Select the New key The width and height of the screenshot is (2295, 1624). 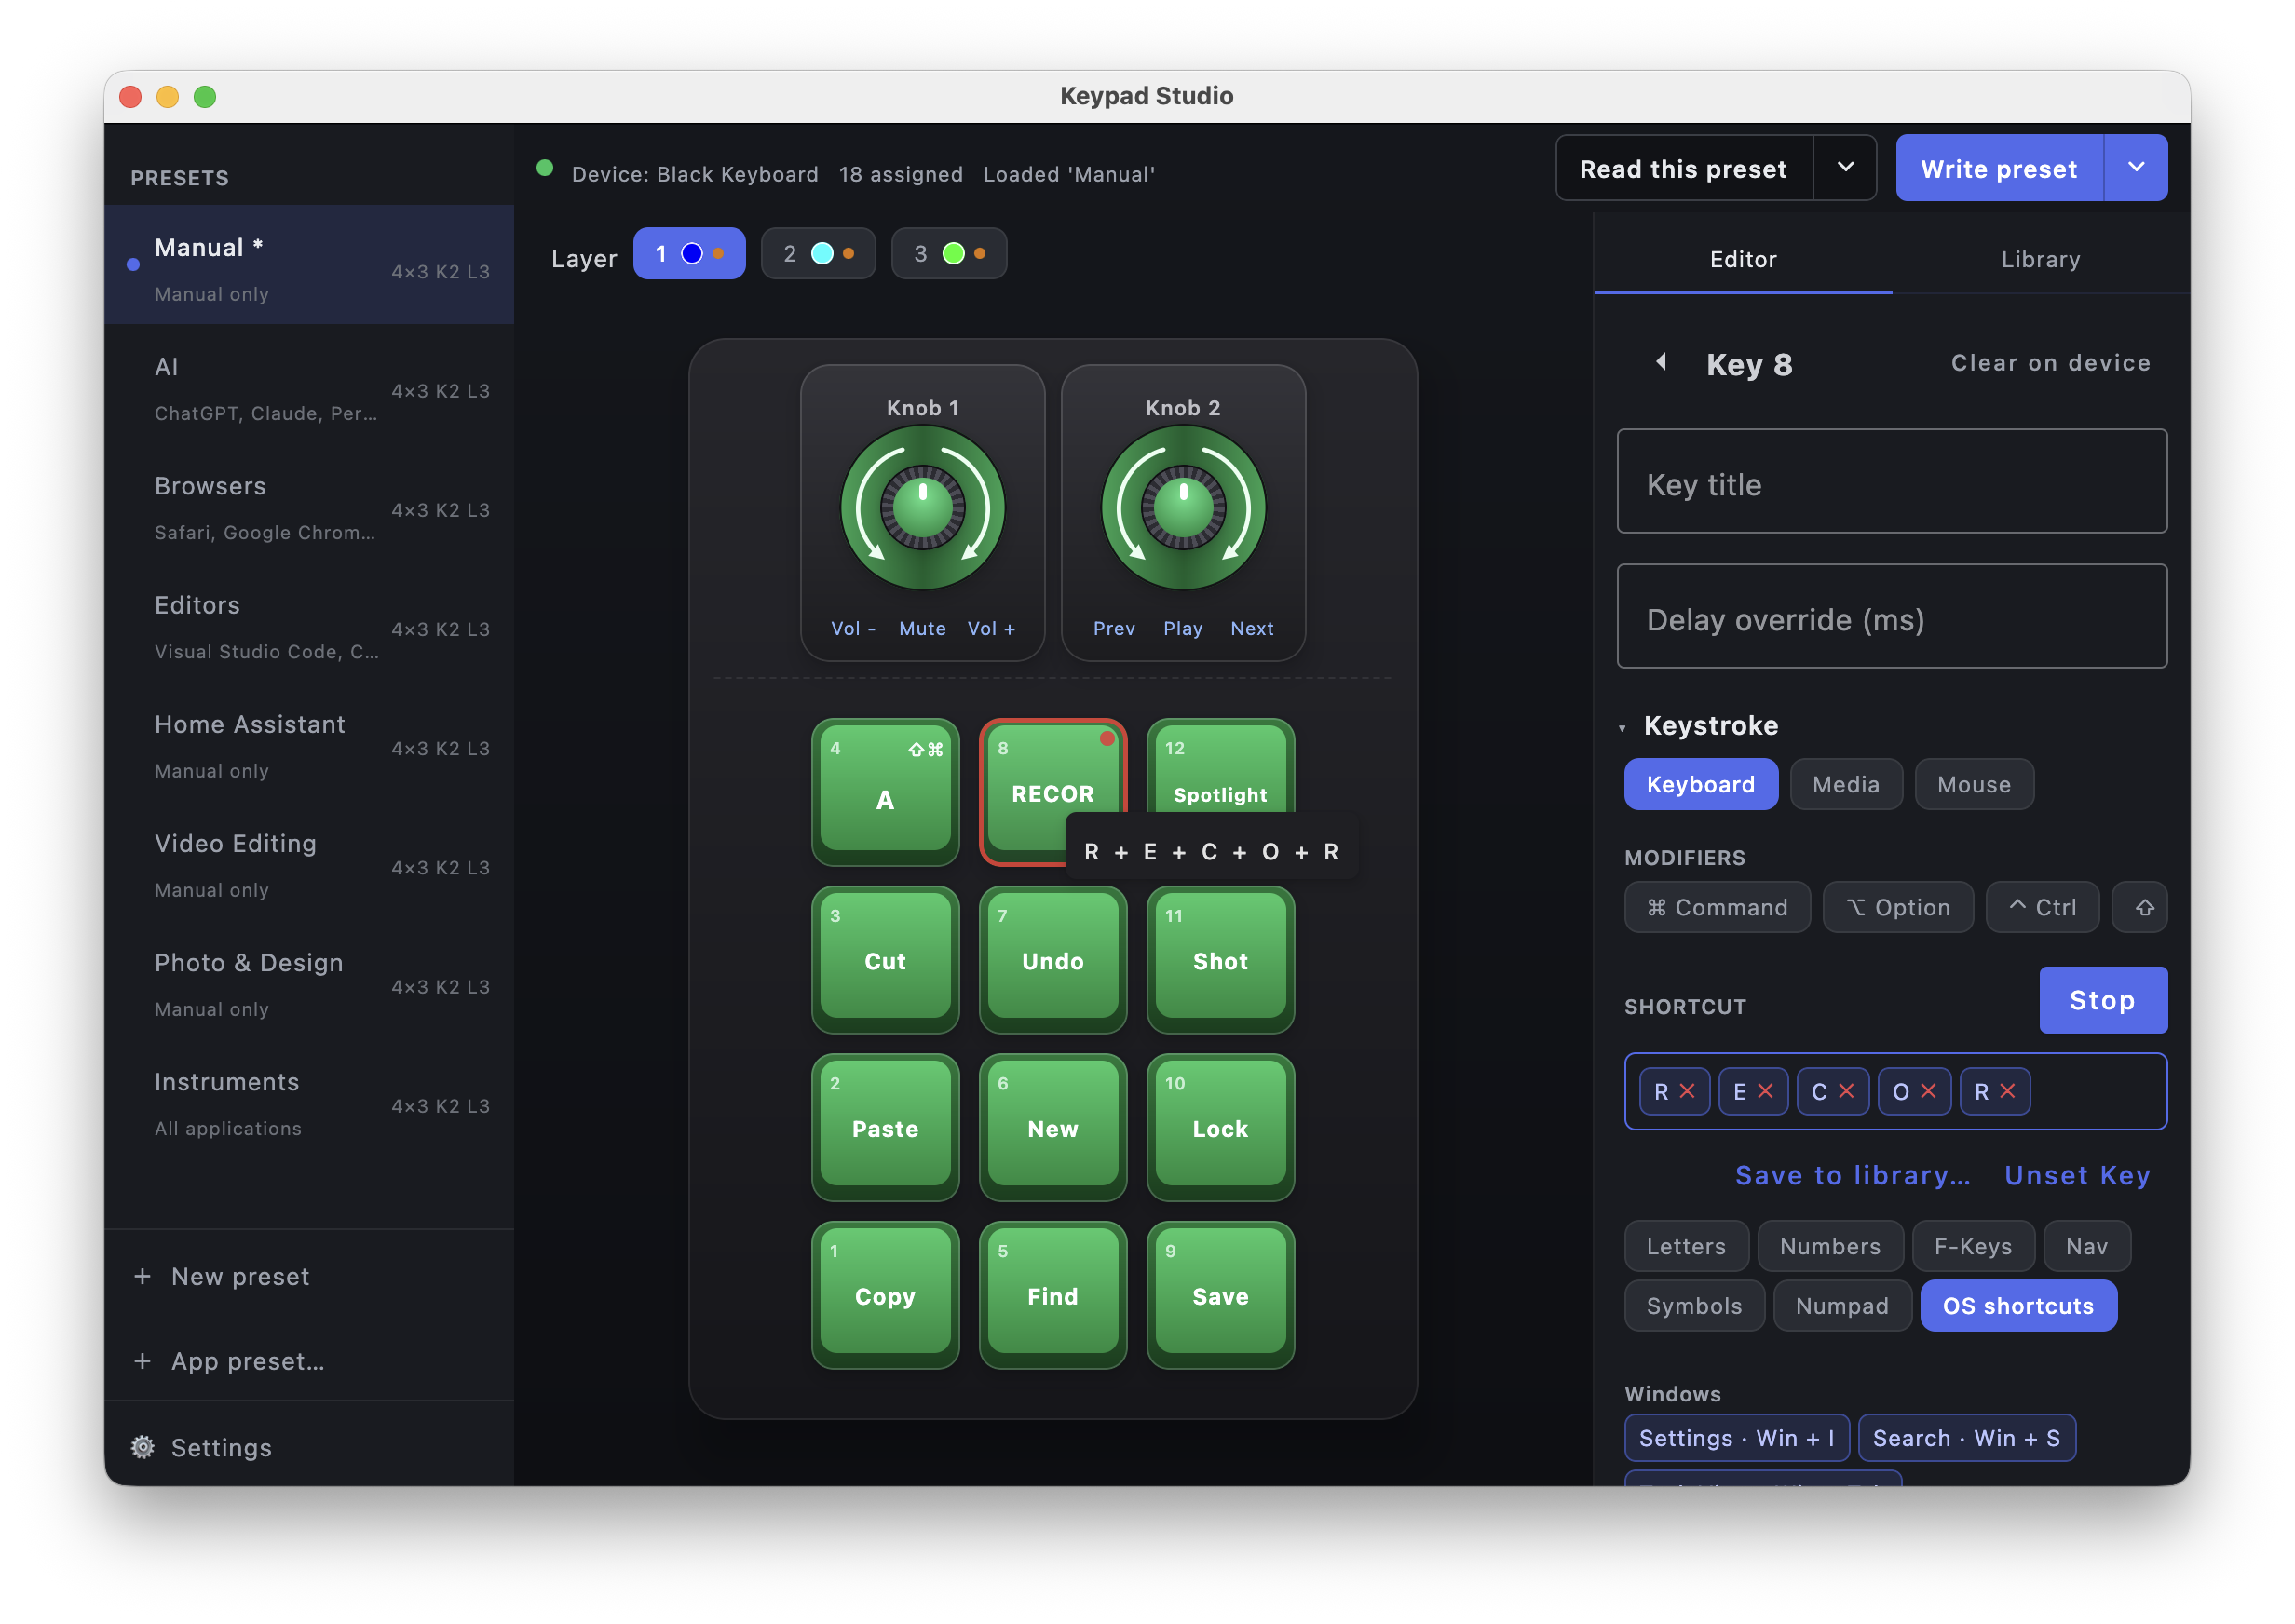(1052, 1127)
